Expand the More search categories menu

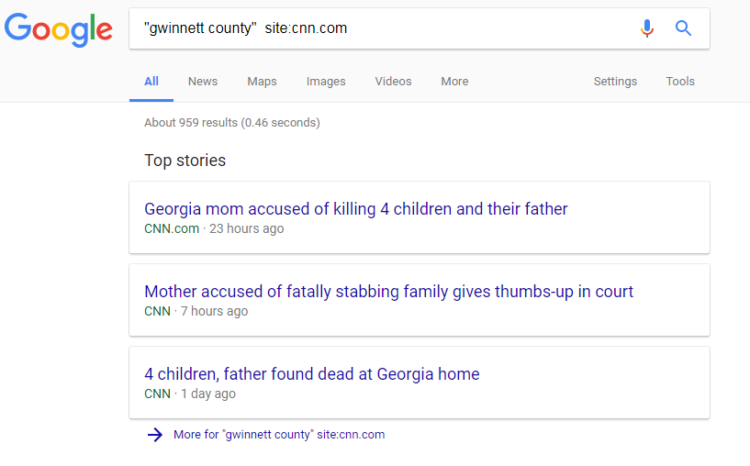[x=454, y=81]
